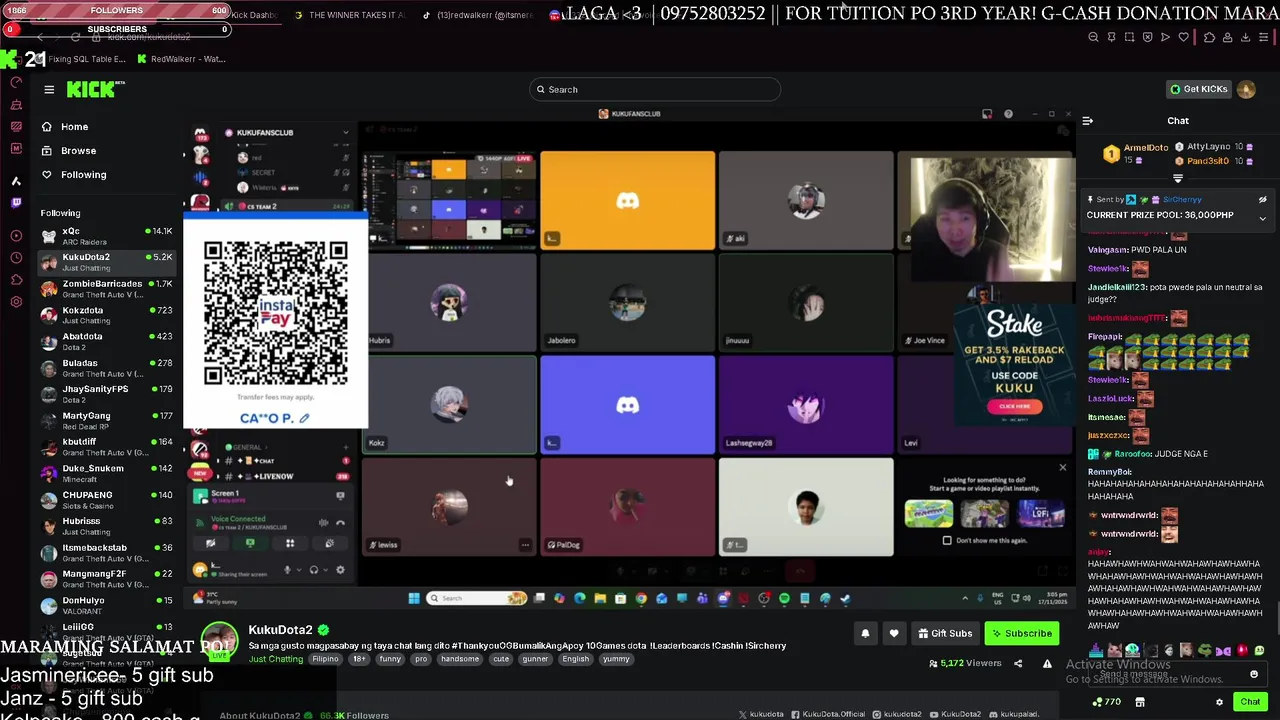
Task: Expand the KUKUFANSCLUB server dropdown
Action: [x=346, y=132]
